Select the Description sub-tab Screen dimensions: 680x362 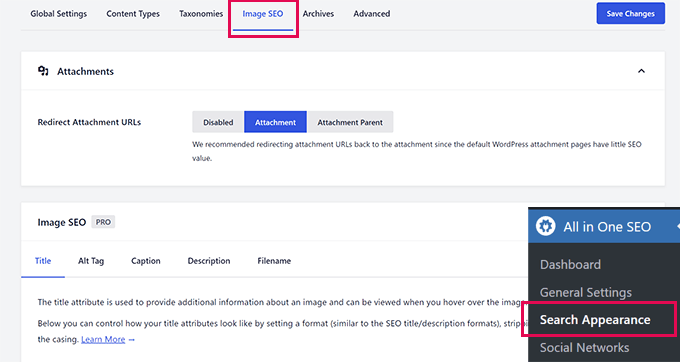click(209, 261)
